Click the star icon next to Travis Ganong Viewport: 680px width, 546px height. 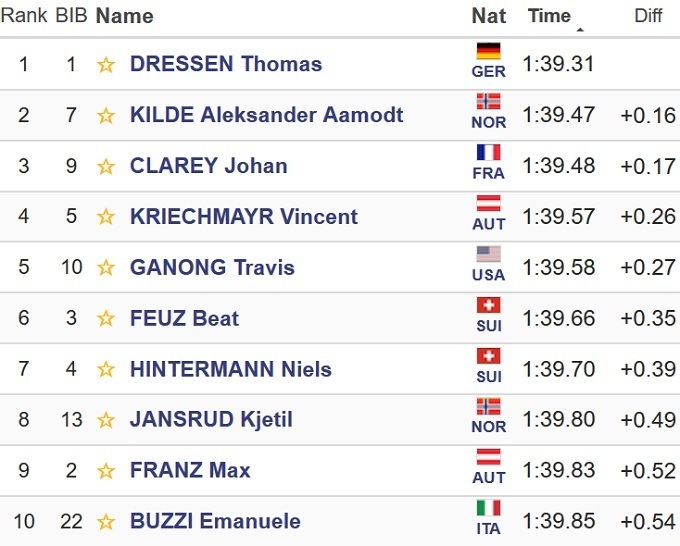pos(106,268)
